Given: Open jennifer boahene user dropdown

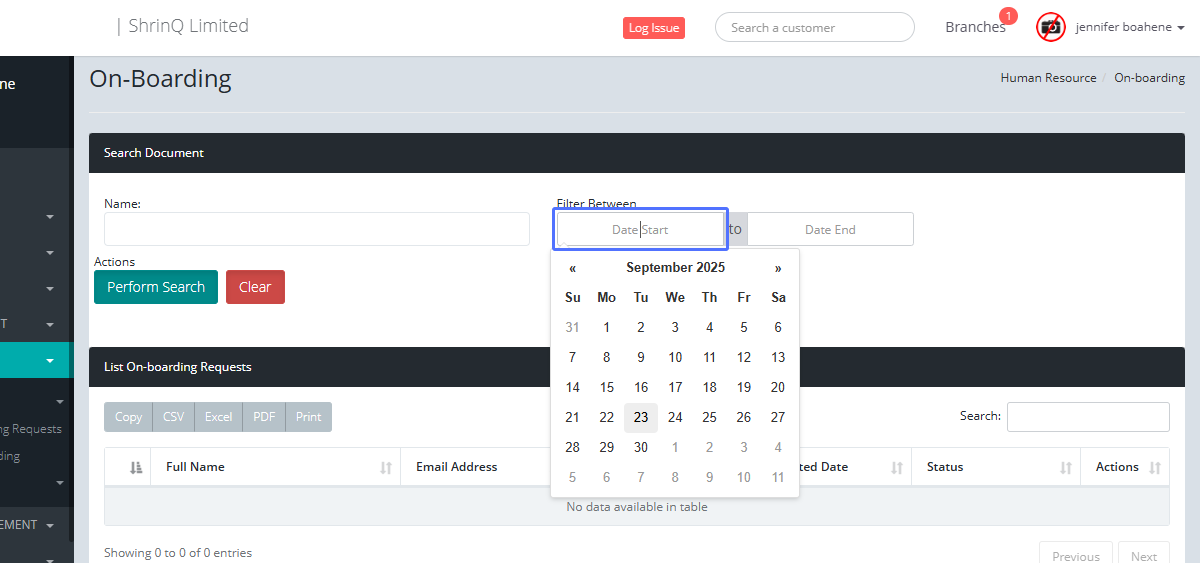Looking at the screenshot, I should (1130, 27).
